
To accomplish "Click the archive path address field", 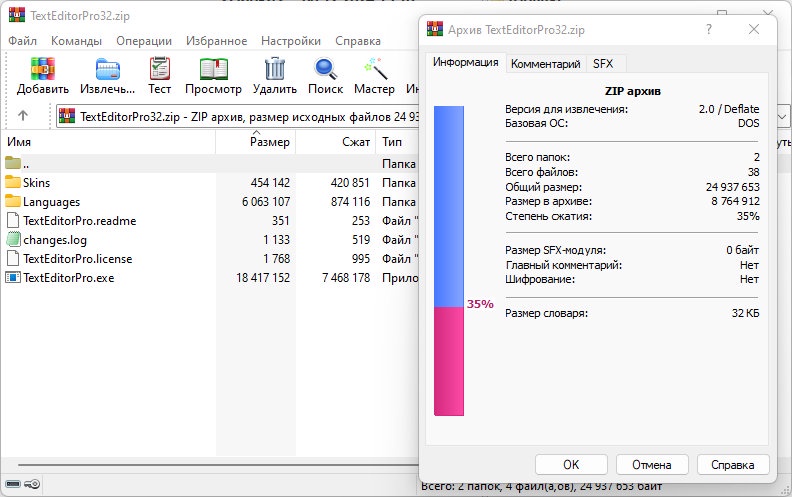I will (x=237, y=117).
